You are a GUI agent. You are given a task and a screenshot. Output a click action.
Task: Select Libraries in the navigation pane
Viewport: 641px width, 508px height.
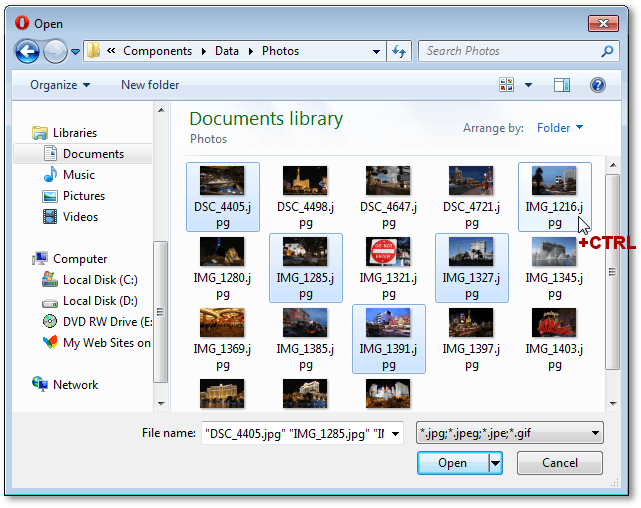click(x=65, y=133)
